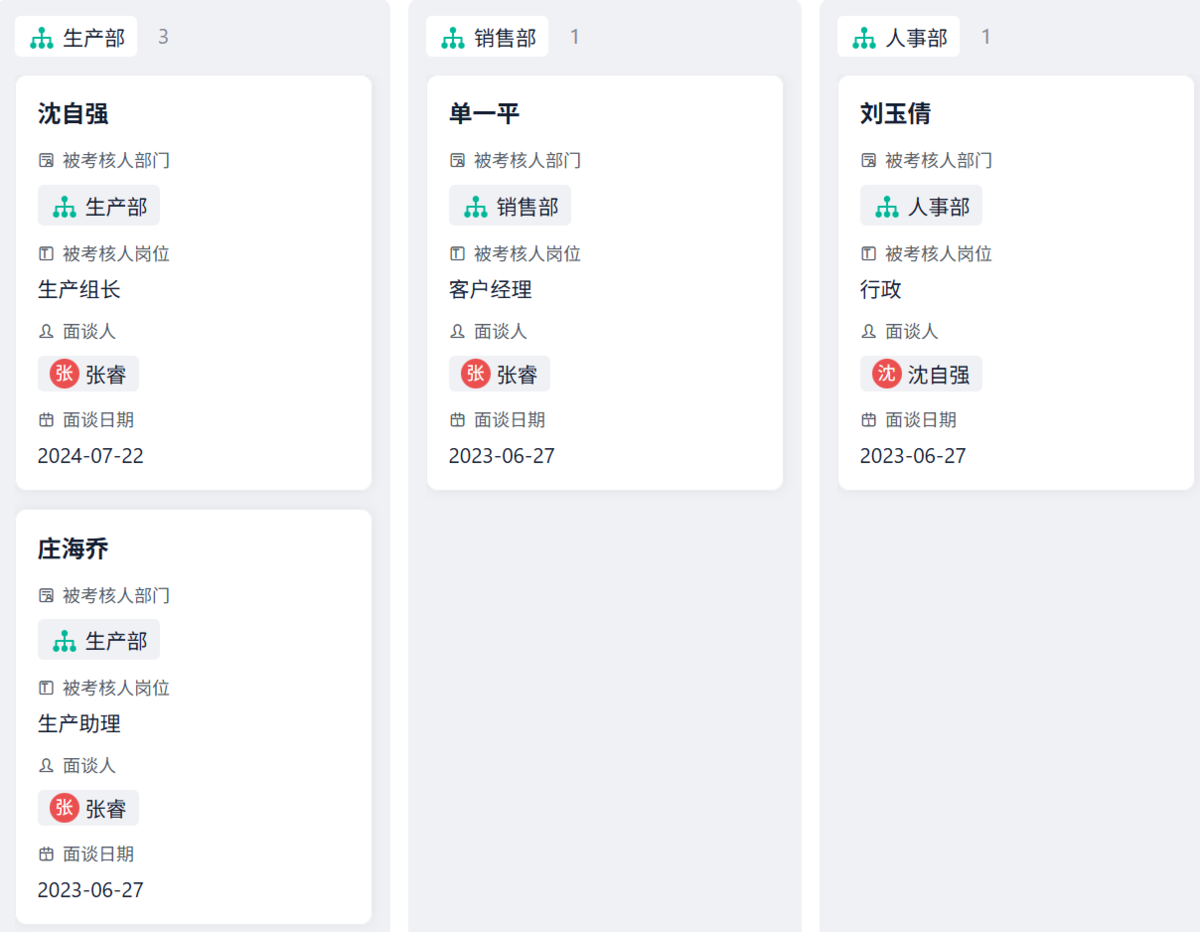
Task: Click the 客户经理 position value
Action: point(490,290)
